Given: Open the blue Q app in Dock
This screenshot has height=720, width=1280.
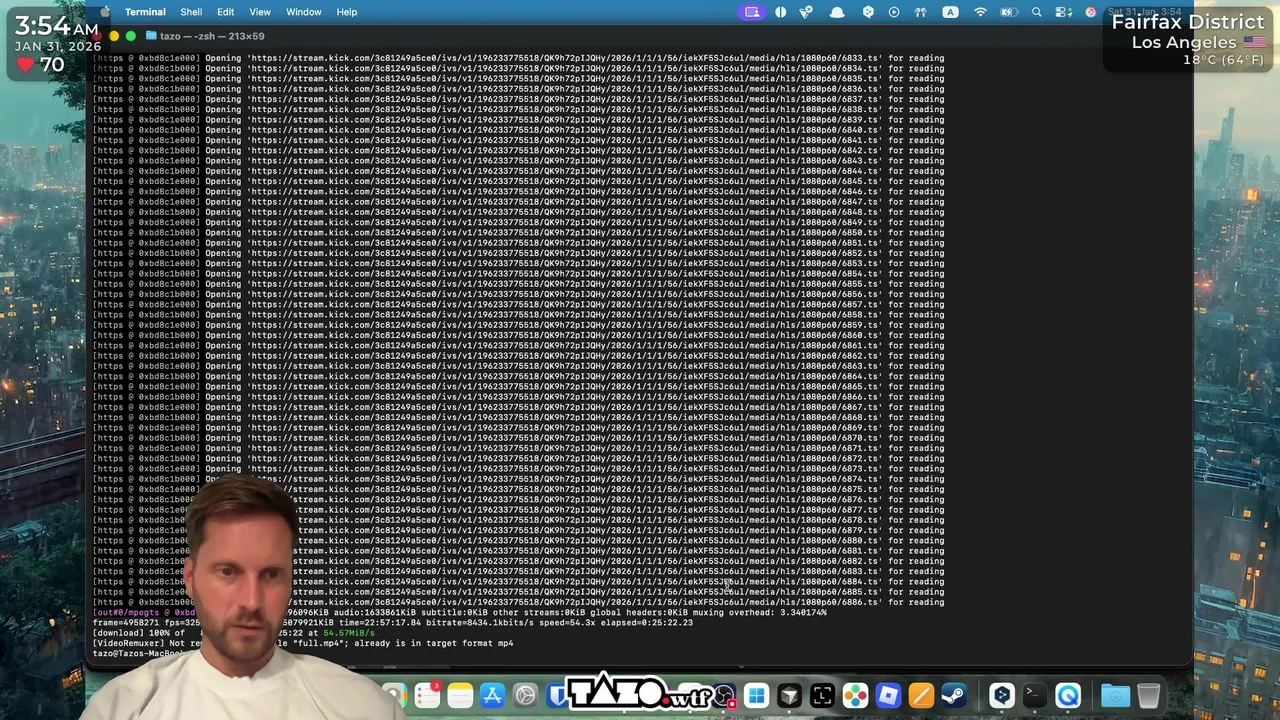Looking at the screenshot, I should (x=1068, y=695).
